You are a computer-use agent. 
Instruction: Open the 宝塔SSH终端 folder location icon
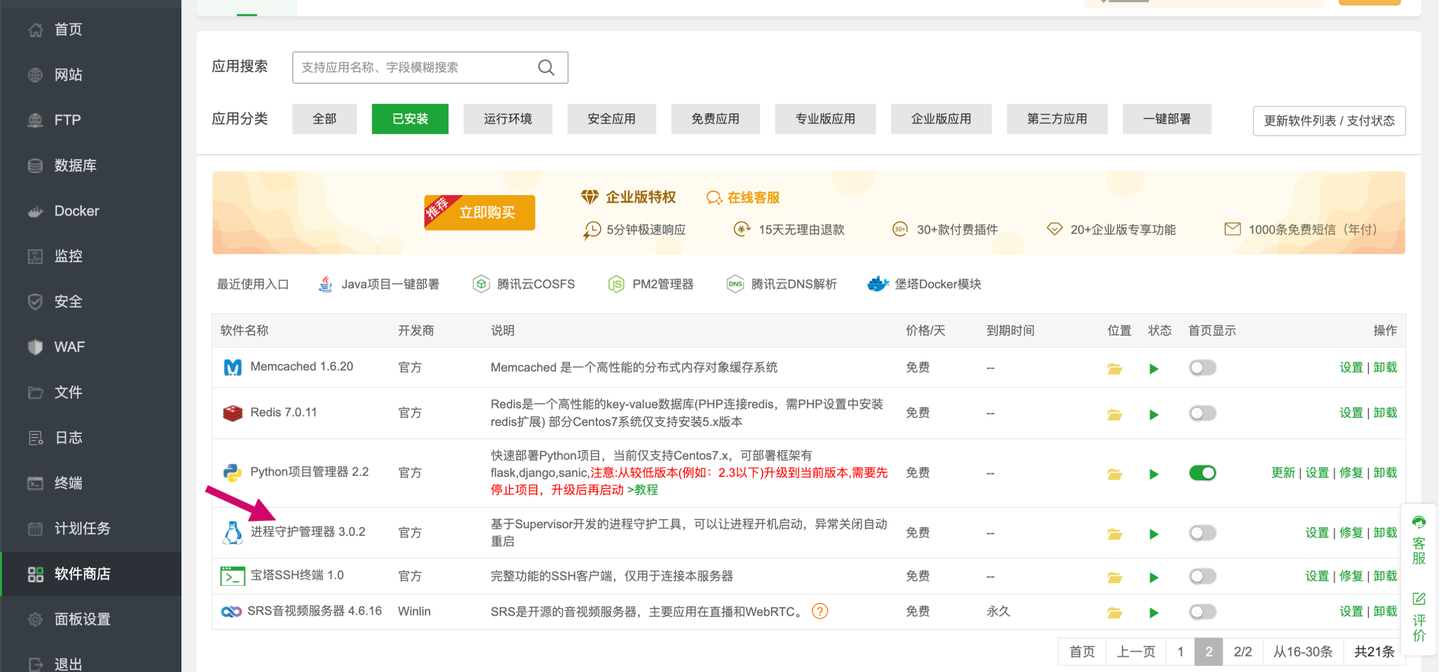1114,577
